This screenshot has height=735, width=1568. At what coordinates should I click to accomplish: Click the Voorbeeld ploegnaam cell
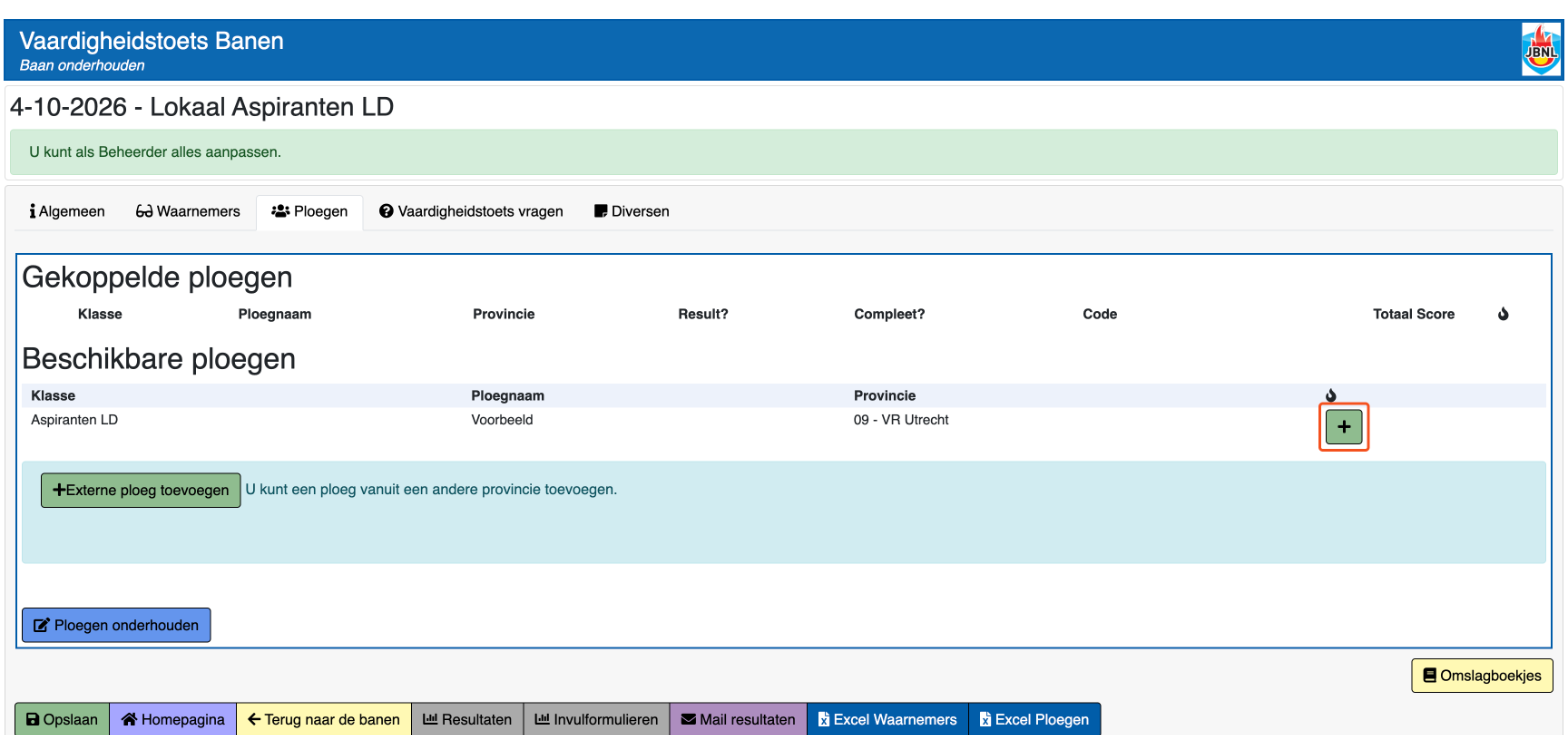[502, 420]
